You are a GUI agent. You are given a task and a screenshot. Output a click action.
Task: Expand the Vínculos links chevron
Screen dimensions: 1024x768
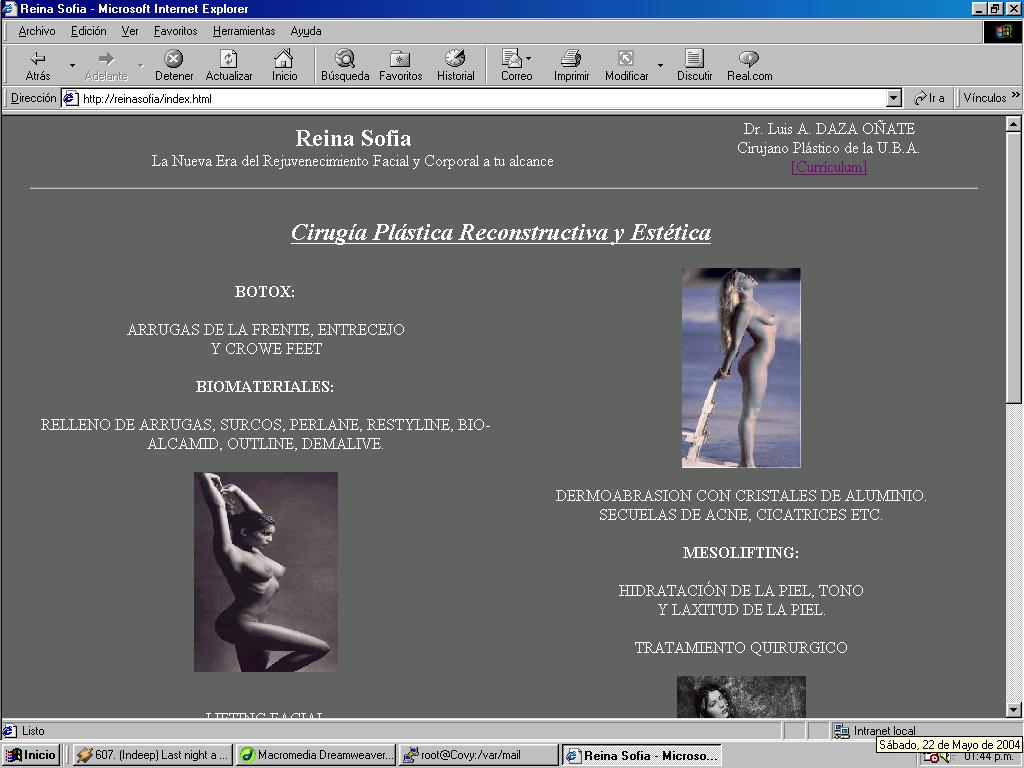click(1016, 95)
